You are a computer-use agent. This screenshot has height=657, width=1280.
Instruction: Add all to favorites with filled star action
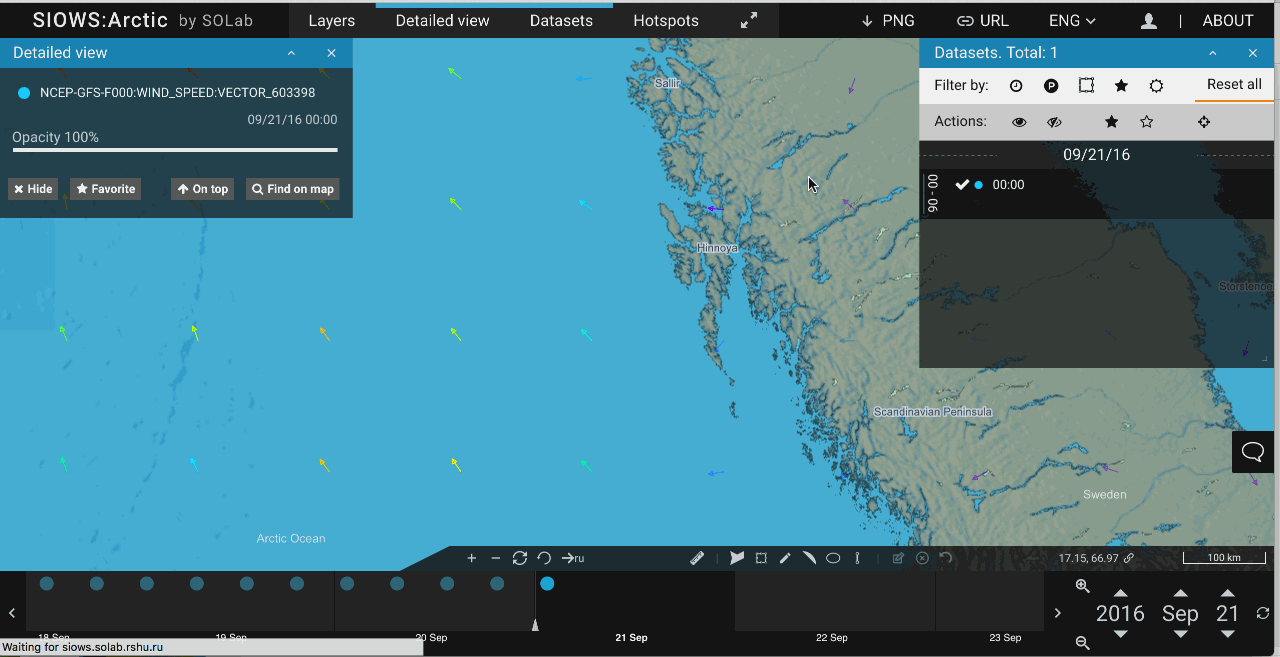coord(1111,122)
